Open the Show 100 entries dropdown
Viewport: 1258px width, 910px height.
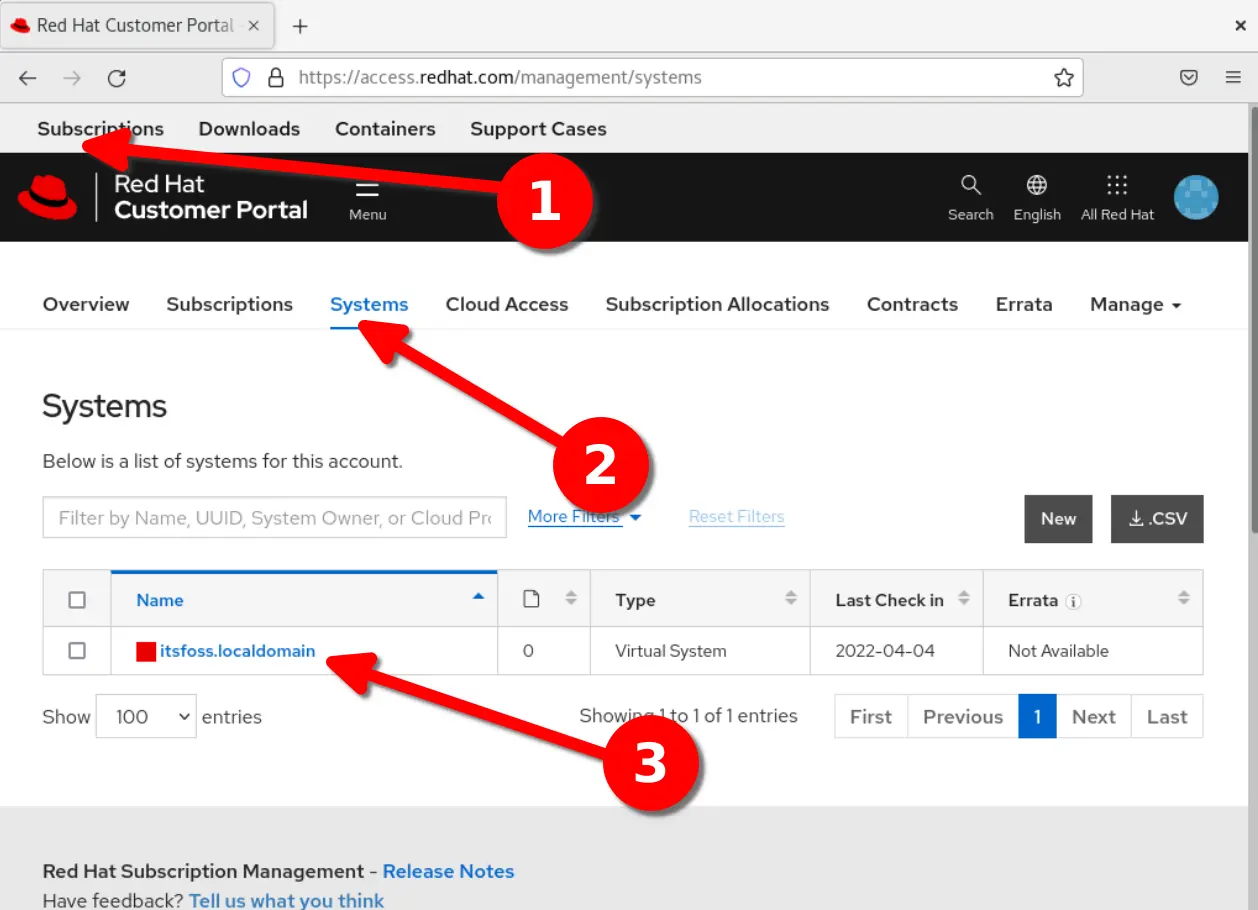[146, 717]
